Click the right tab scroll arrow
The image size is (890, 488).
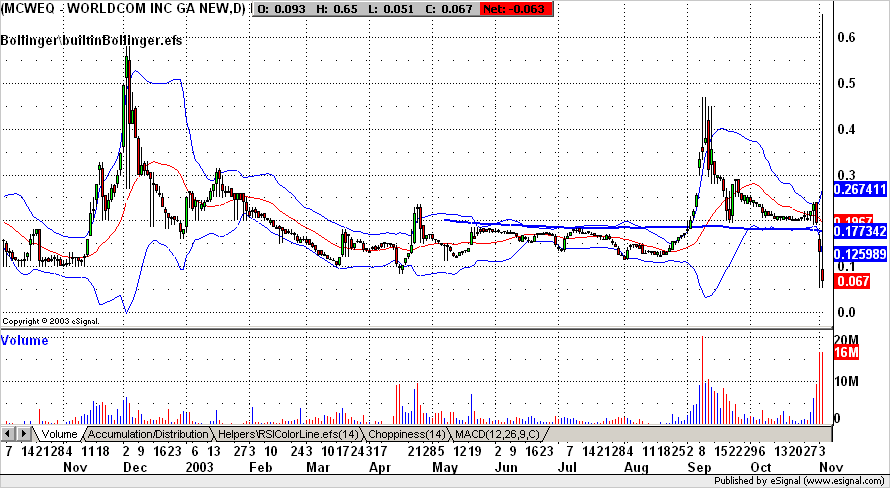pyautogui.click(x=24, y=434)
